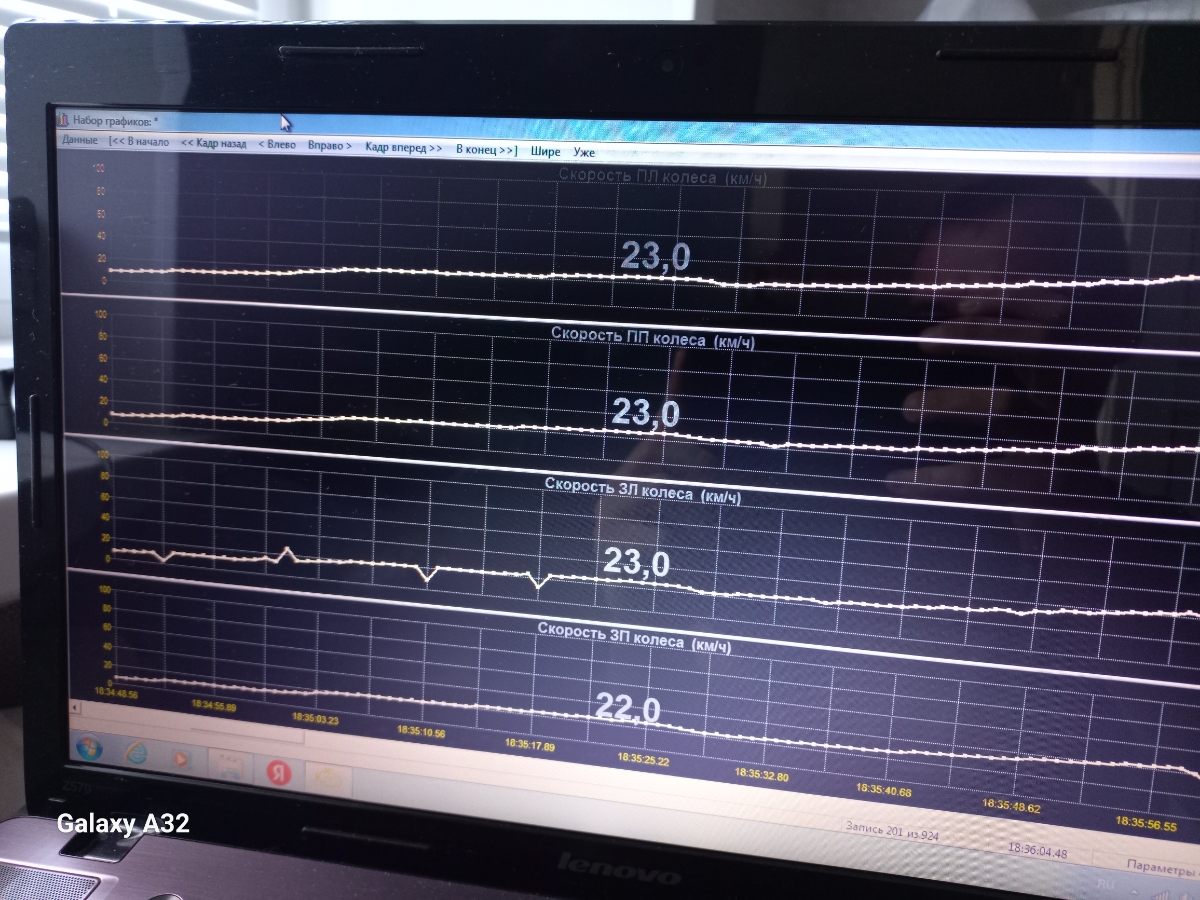Advance one frame with Кадр вперед
The image size is (1200, 900).
404,147
